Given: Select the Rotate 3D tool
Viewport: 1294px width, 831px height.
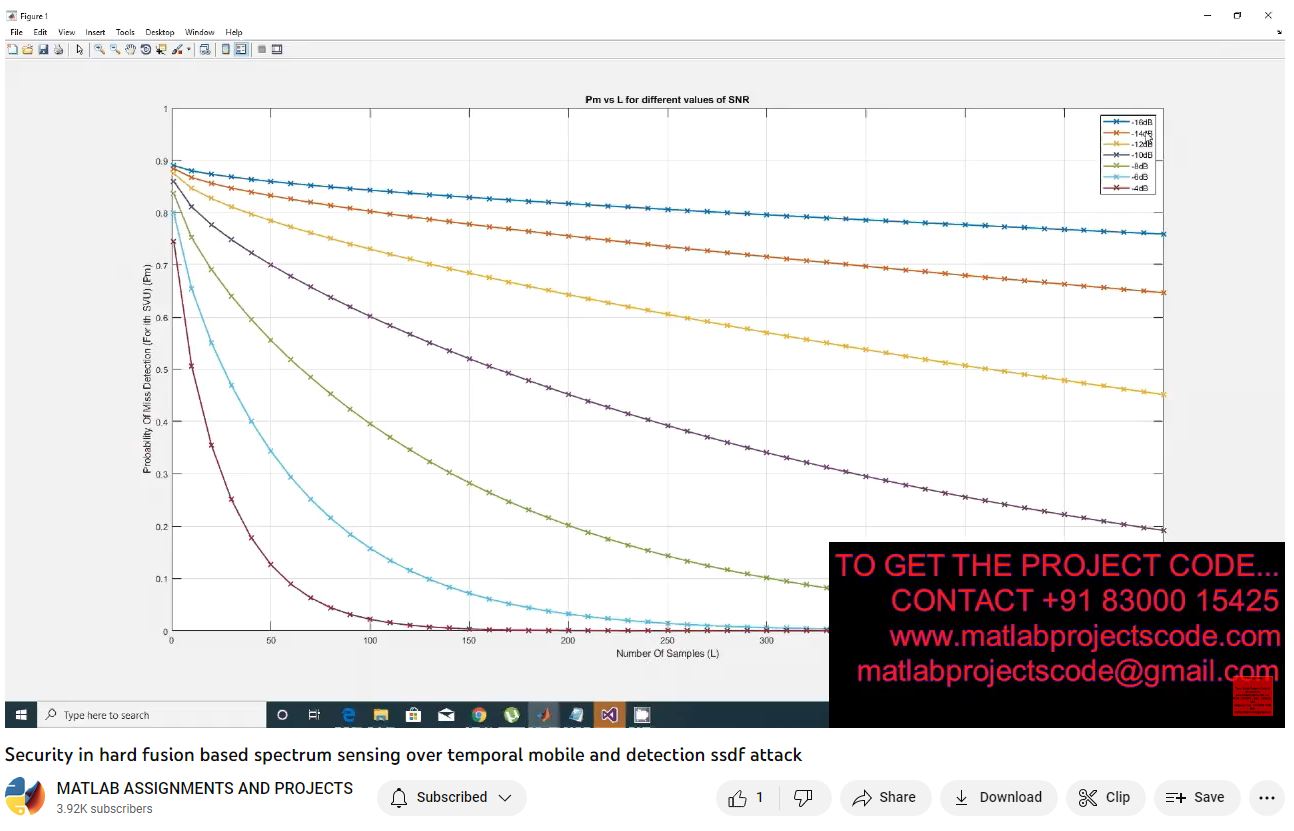Looking at the screenshot, I should click(146, 49).
